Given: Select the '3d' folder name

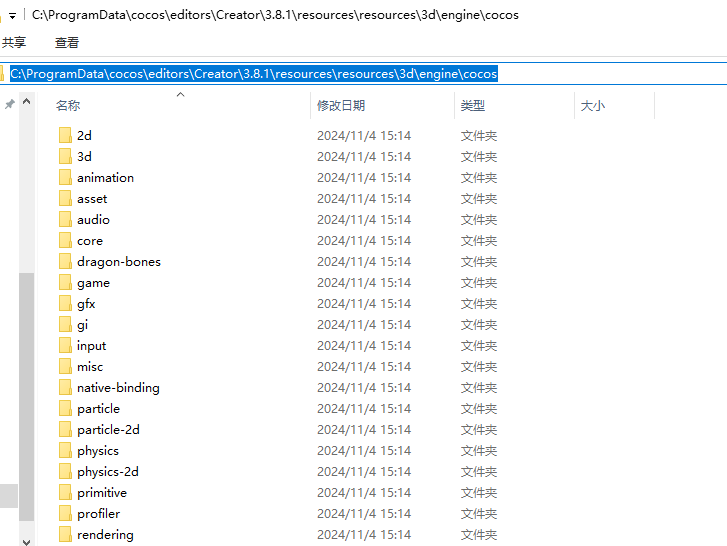Looking at the screenshot, I should click(84, 156).
